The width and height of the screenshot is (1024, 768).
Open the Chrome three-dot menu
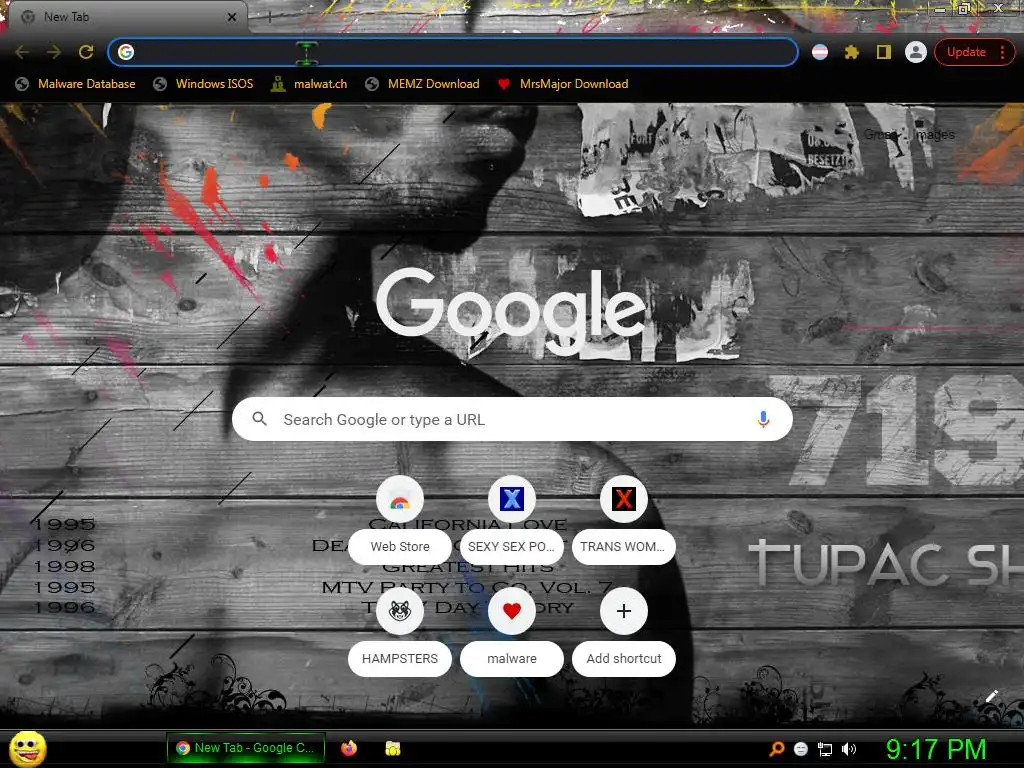click(x=1002, y=52)
